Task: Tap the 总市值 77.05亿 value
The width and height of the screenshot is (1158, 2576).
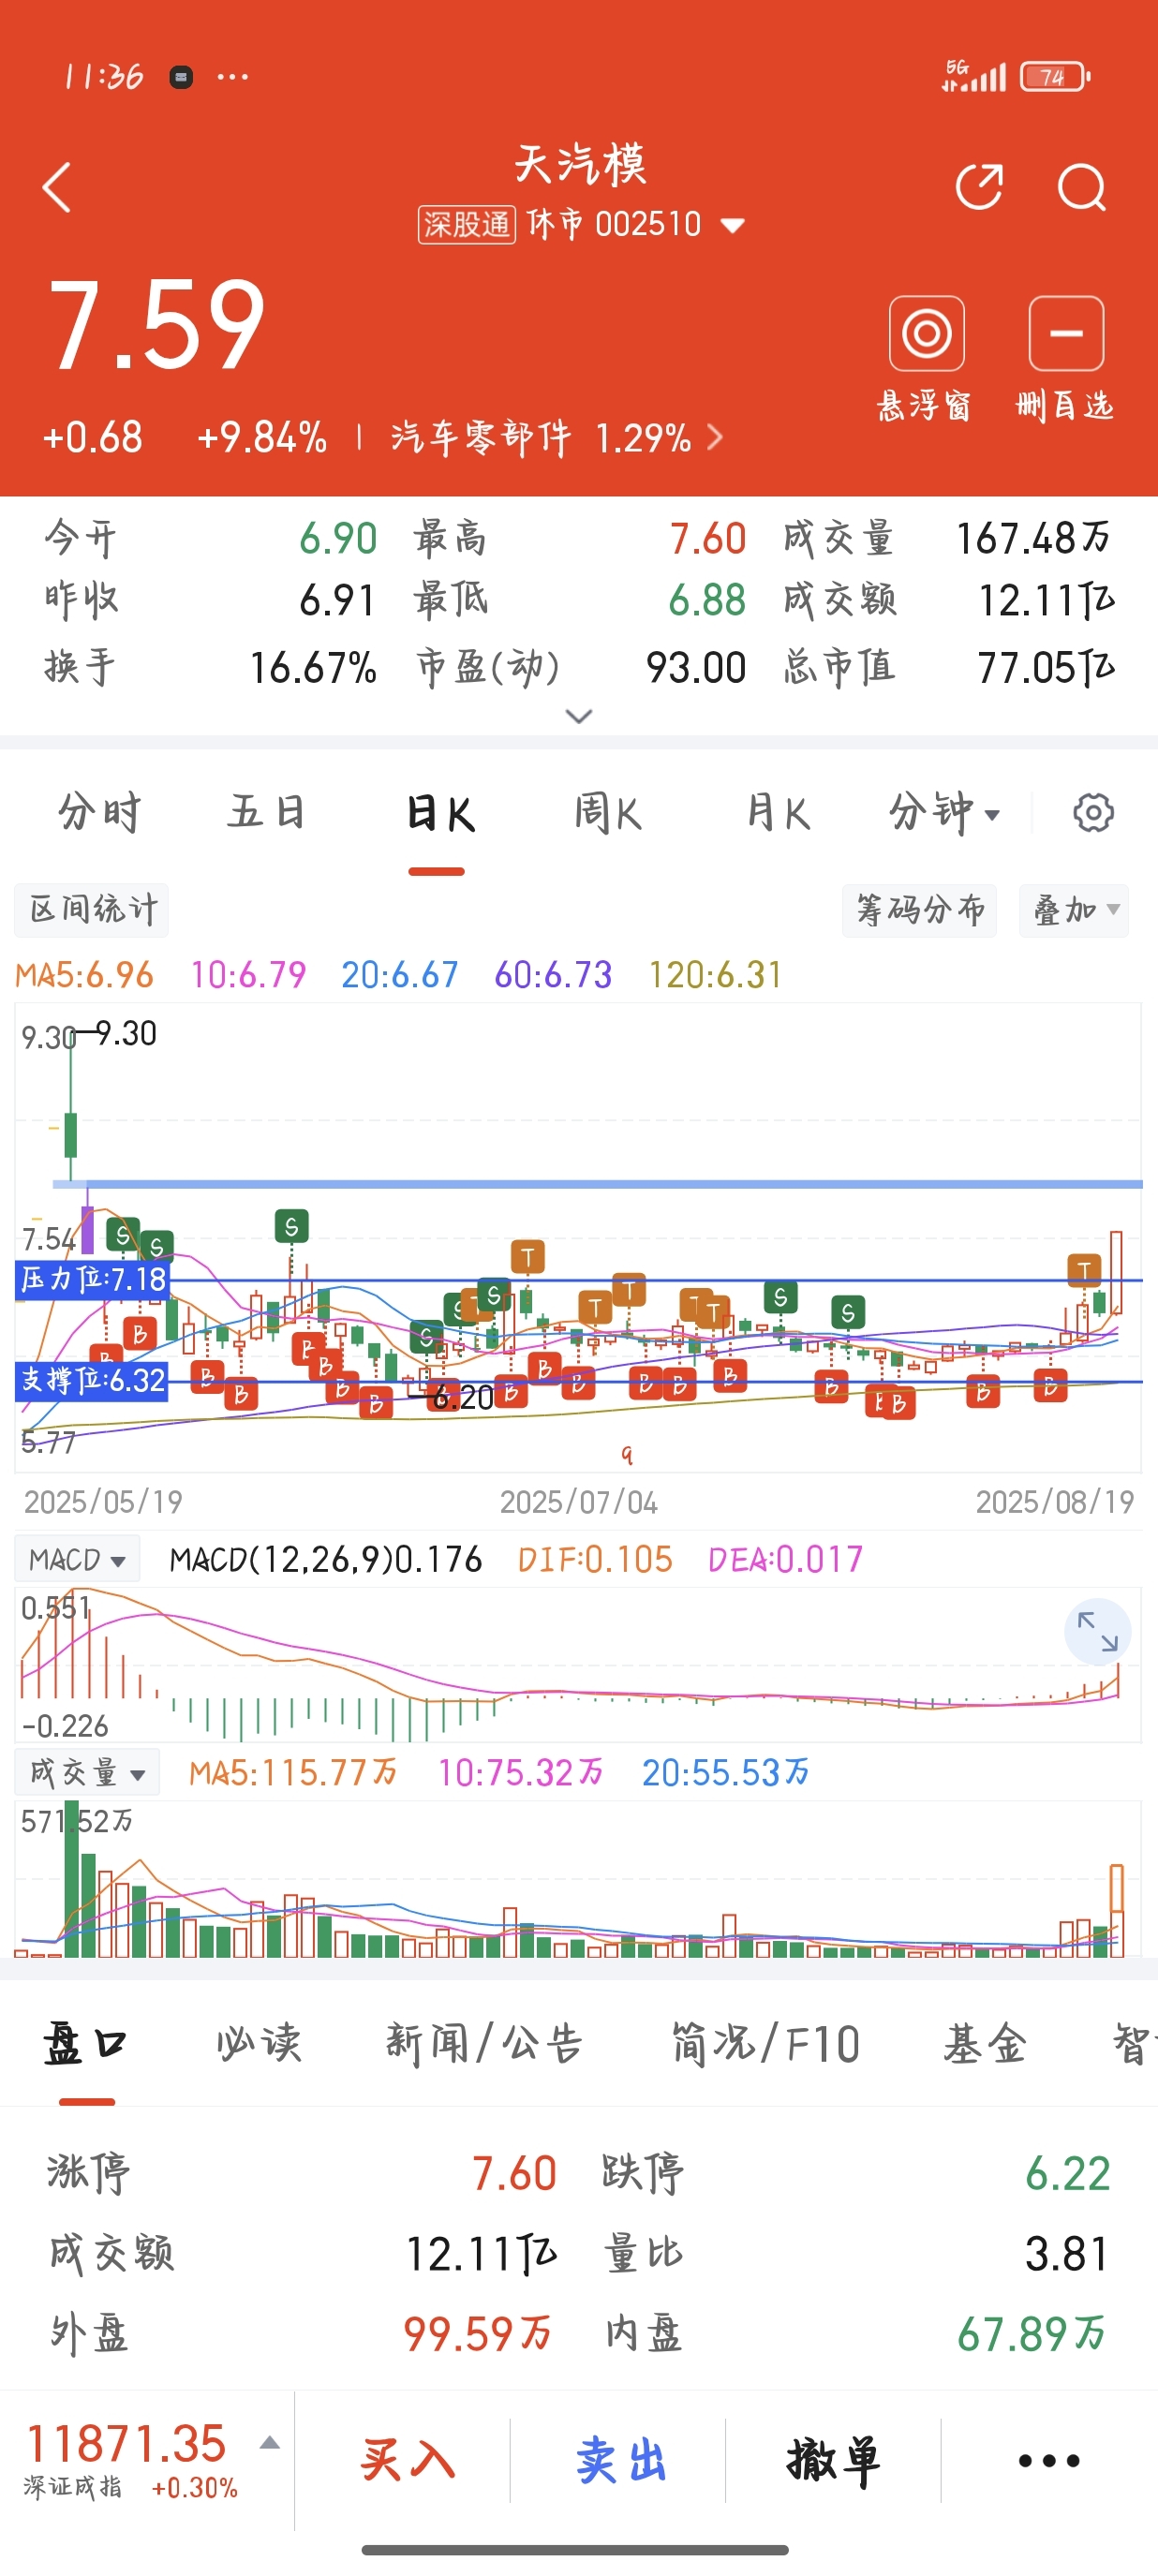Action: pos(1046,668)
